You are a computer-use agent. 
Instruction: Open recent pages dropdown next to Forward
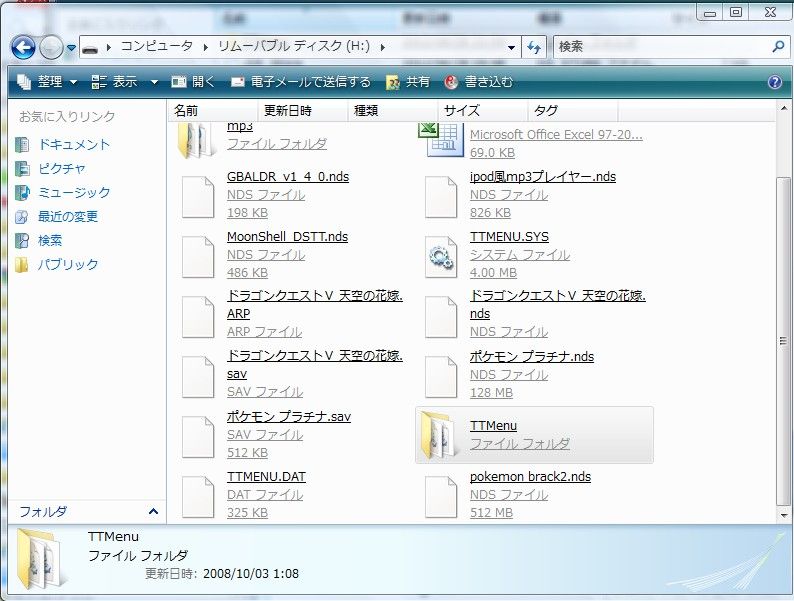pyautogui.click(x=71, y=48)
